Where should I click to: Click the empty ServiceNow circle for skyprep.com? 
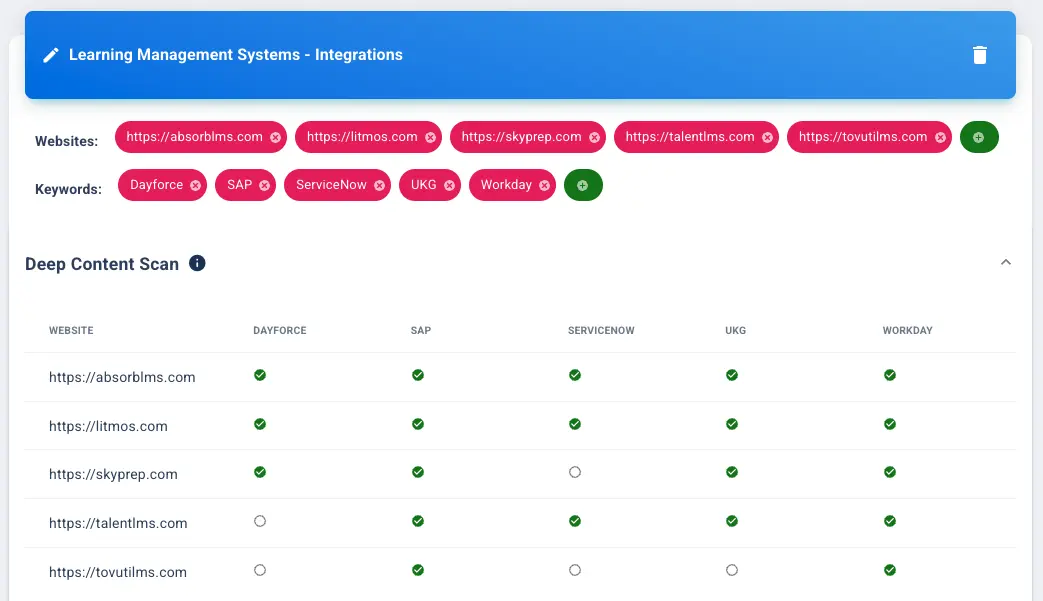[x=575, y=472]
